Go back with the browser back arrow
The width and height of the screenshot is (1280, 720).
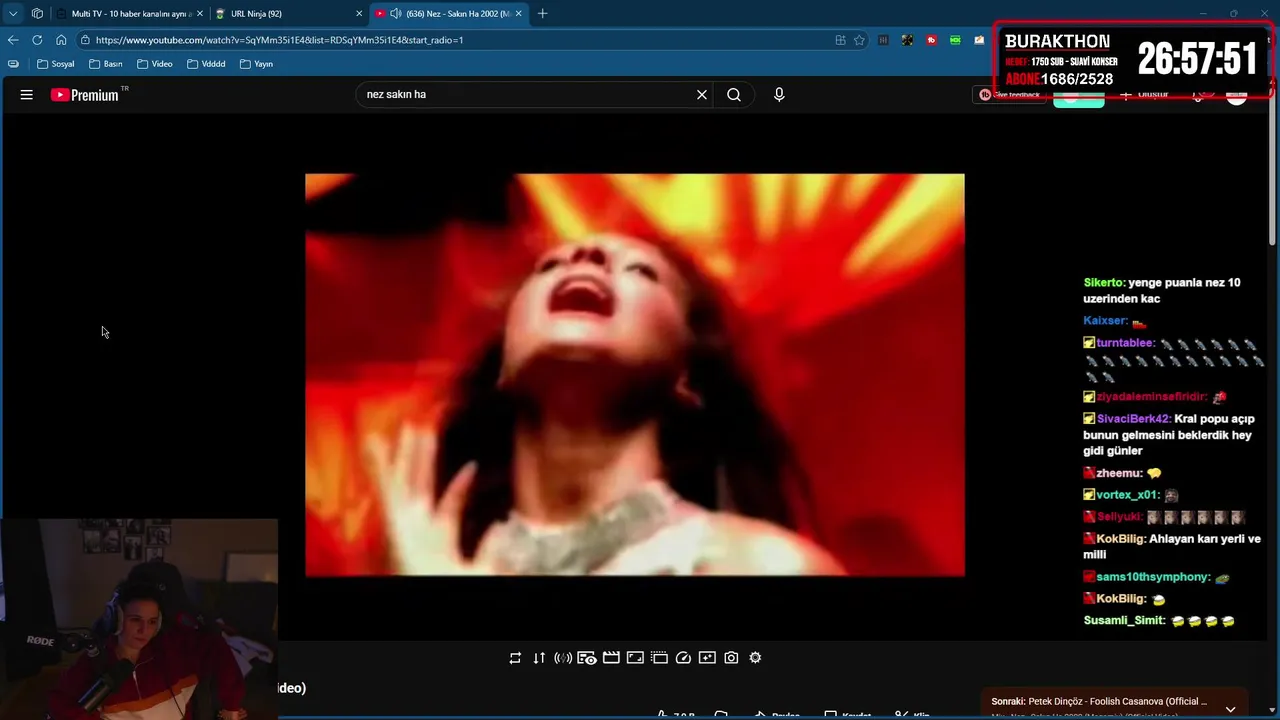[13, 40]
